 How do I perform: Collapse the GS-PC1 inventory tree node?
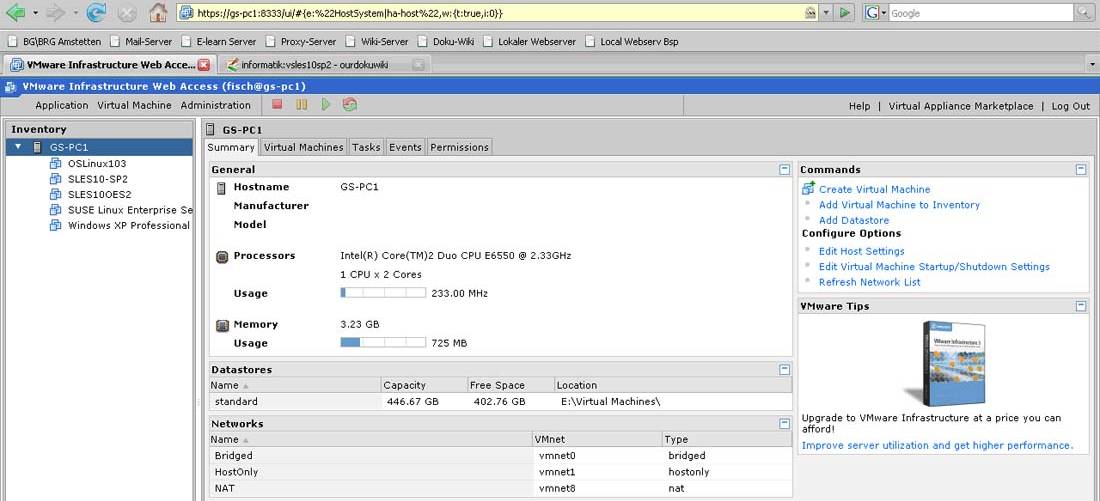tap(18, 147)
